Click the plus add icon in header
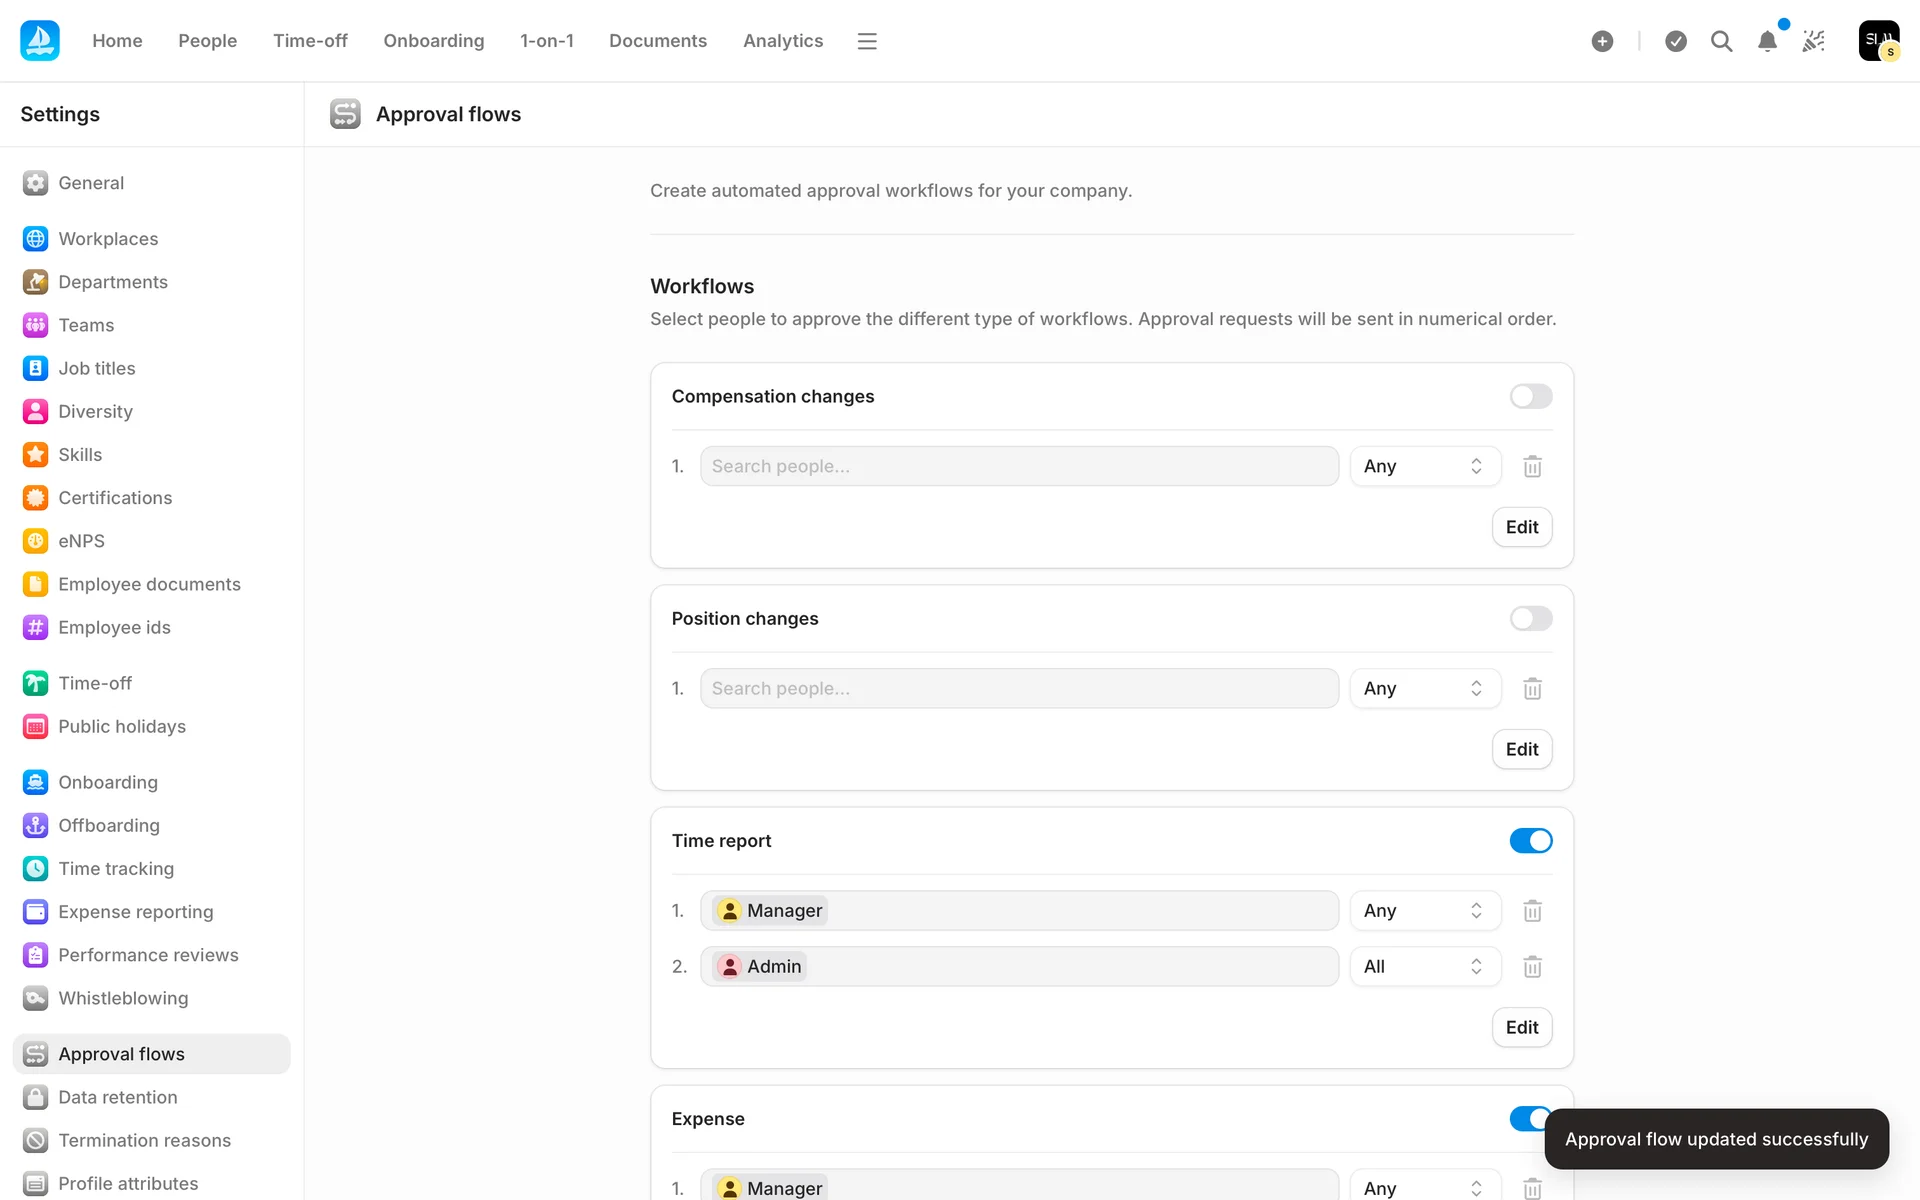The width and height of the screenshot is (1920, 1200). [1602, 41]
